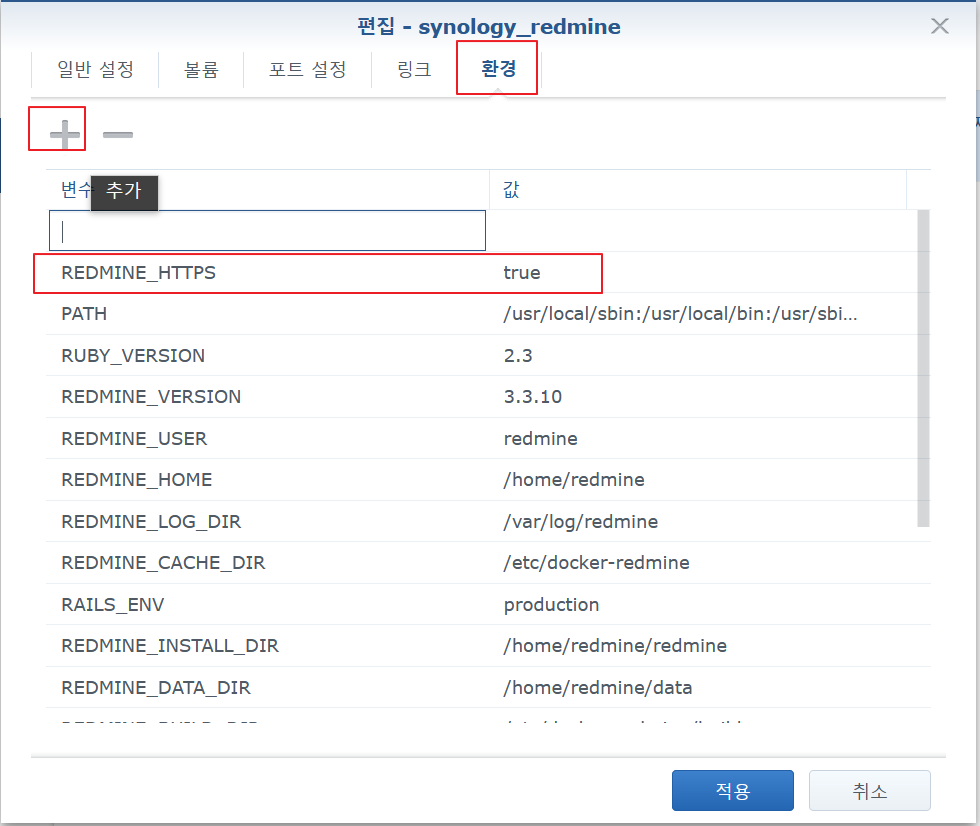The height and width of the screenshot is (826, 980).
Task: Click the minus icon to remove variable
Action: click(118, 134)
